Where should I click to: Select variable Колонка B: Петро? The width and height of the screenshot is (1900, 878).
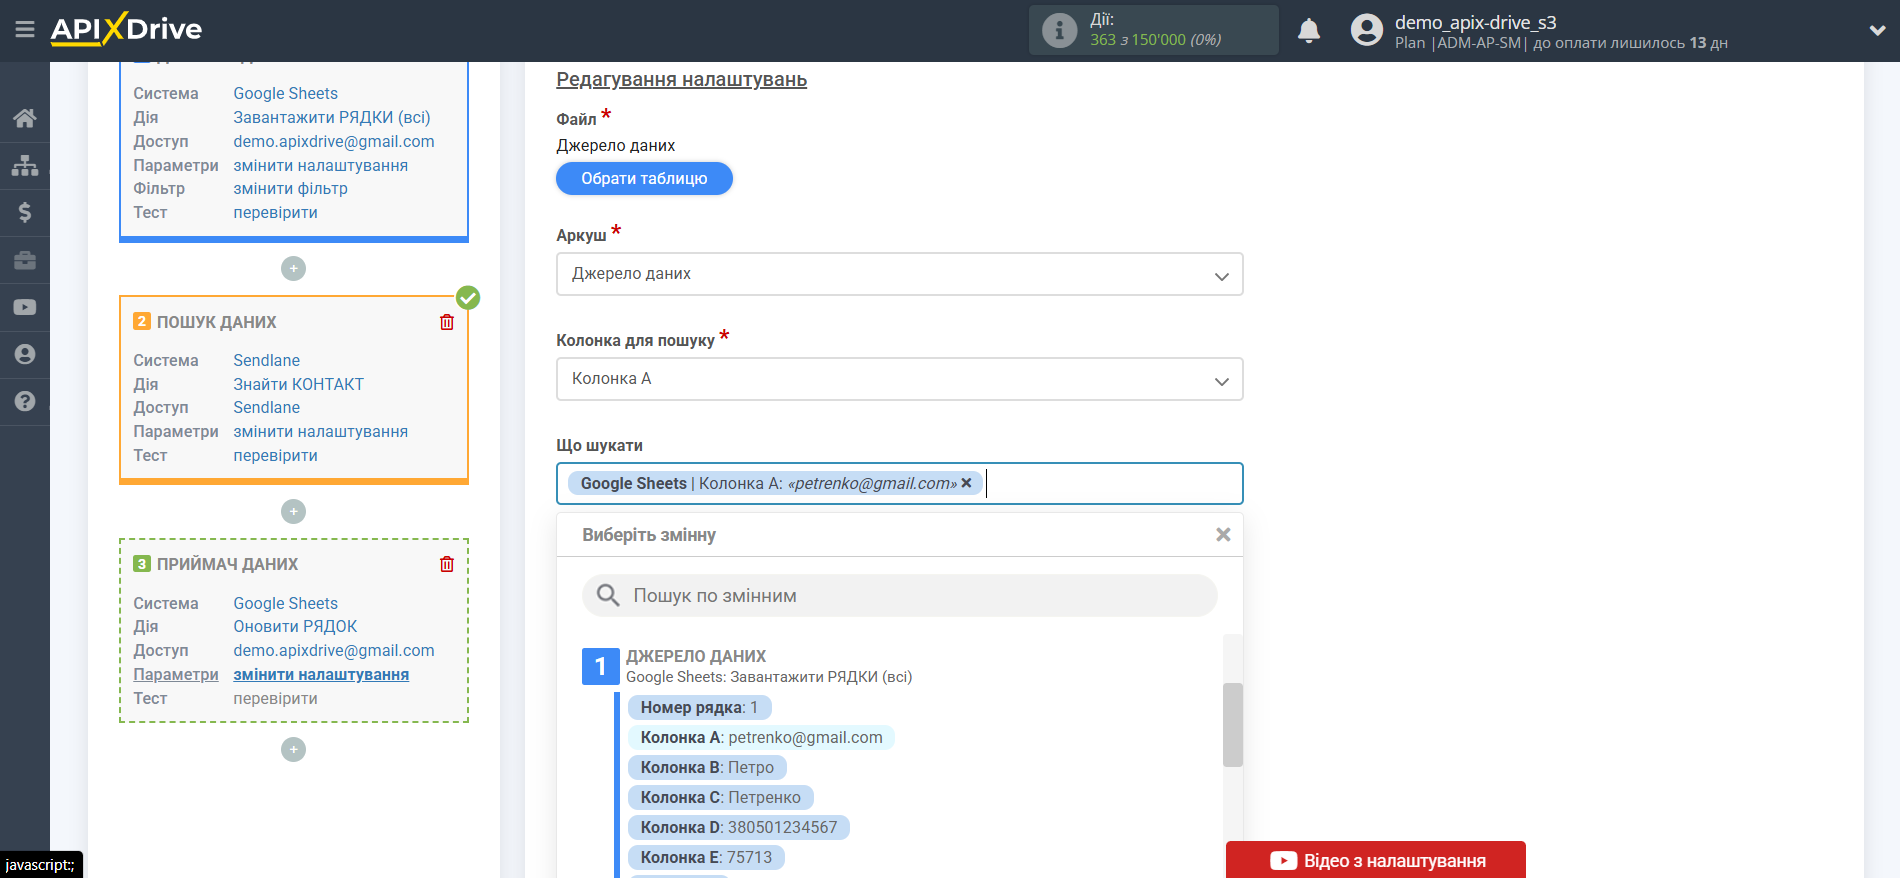(707, 768)
